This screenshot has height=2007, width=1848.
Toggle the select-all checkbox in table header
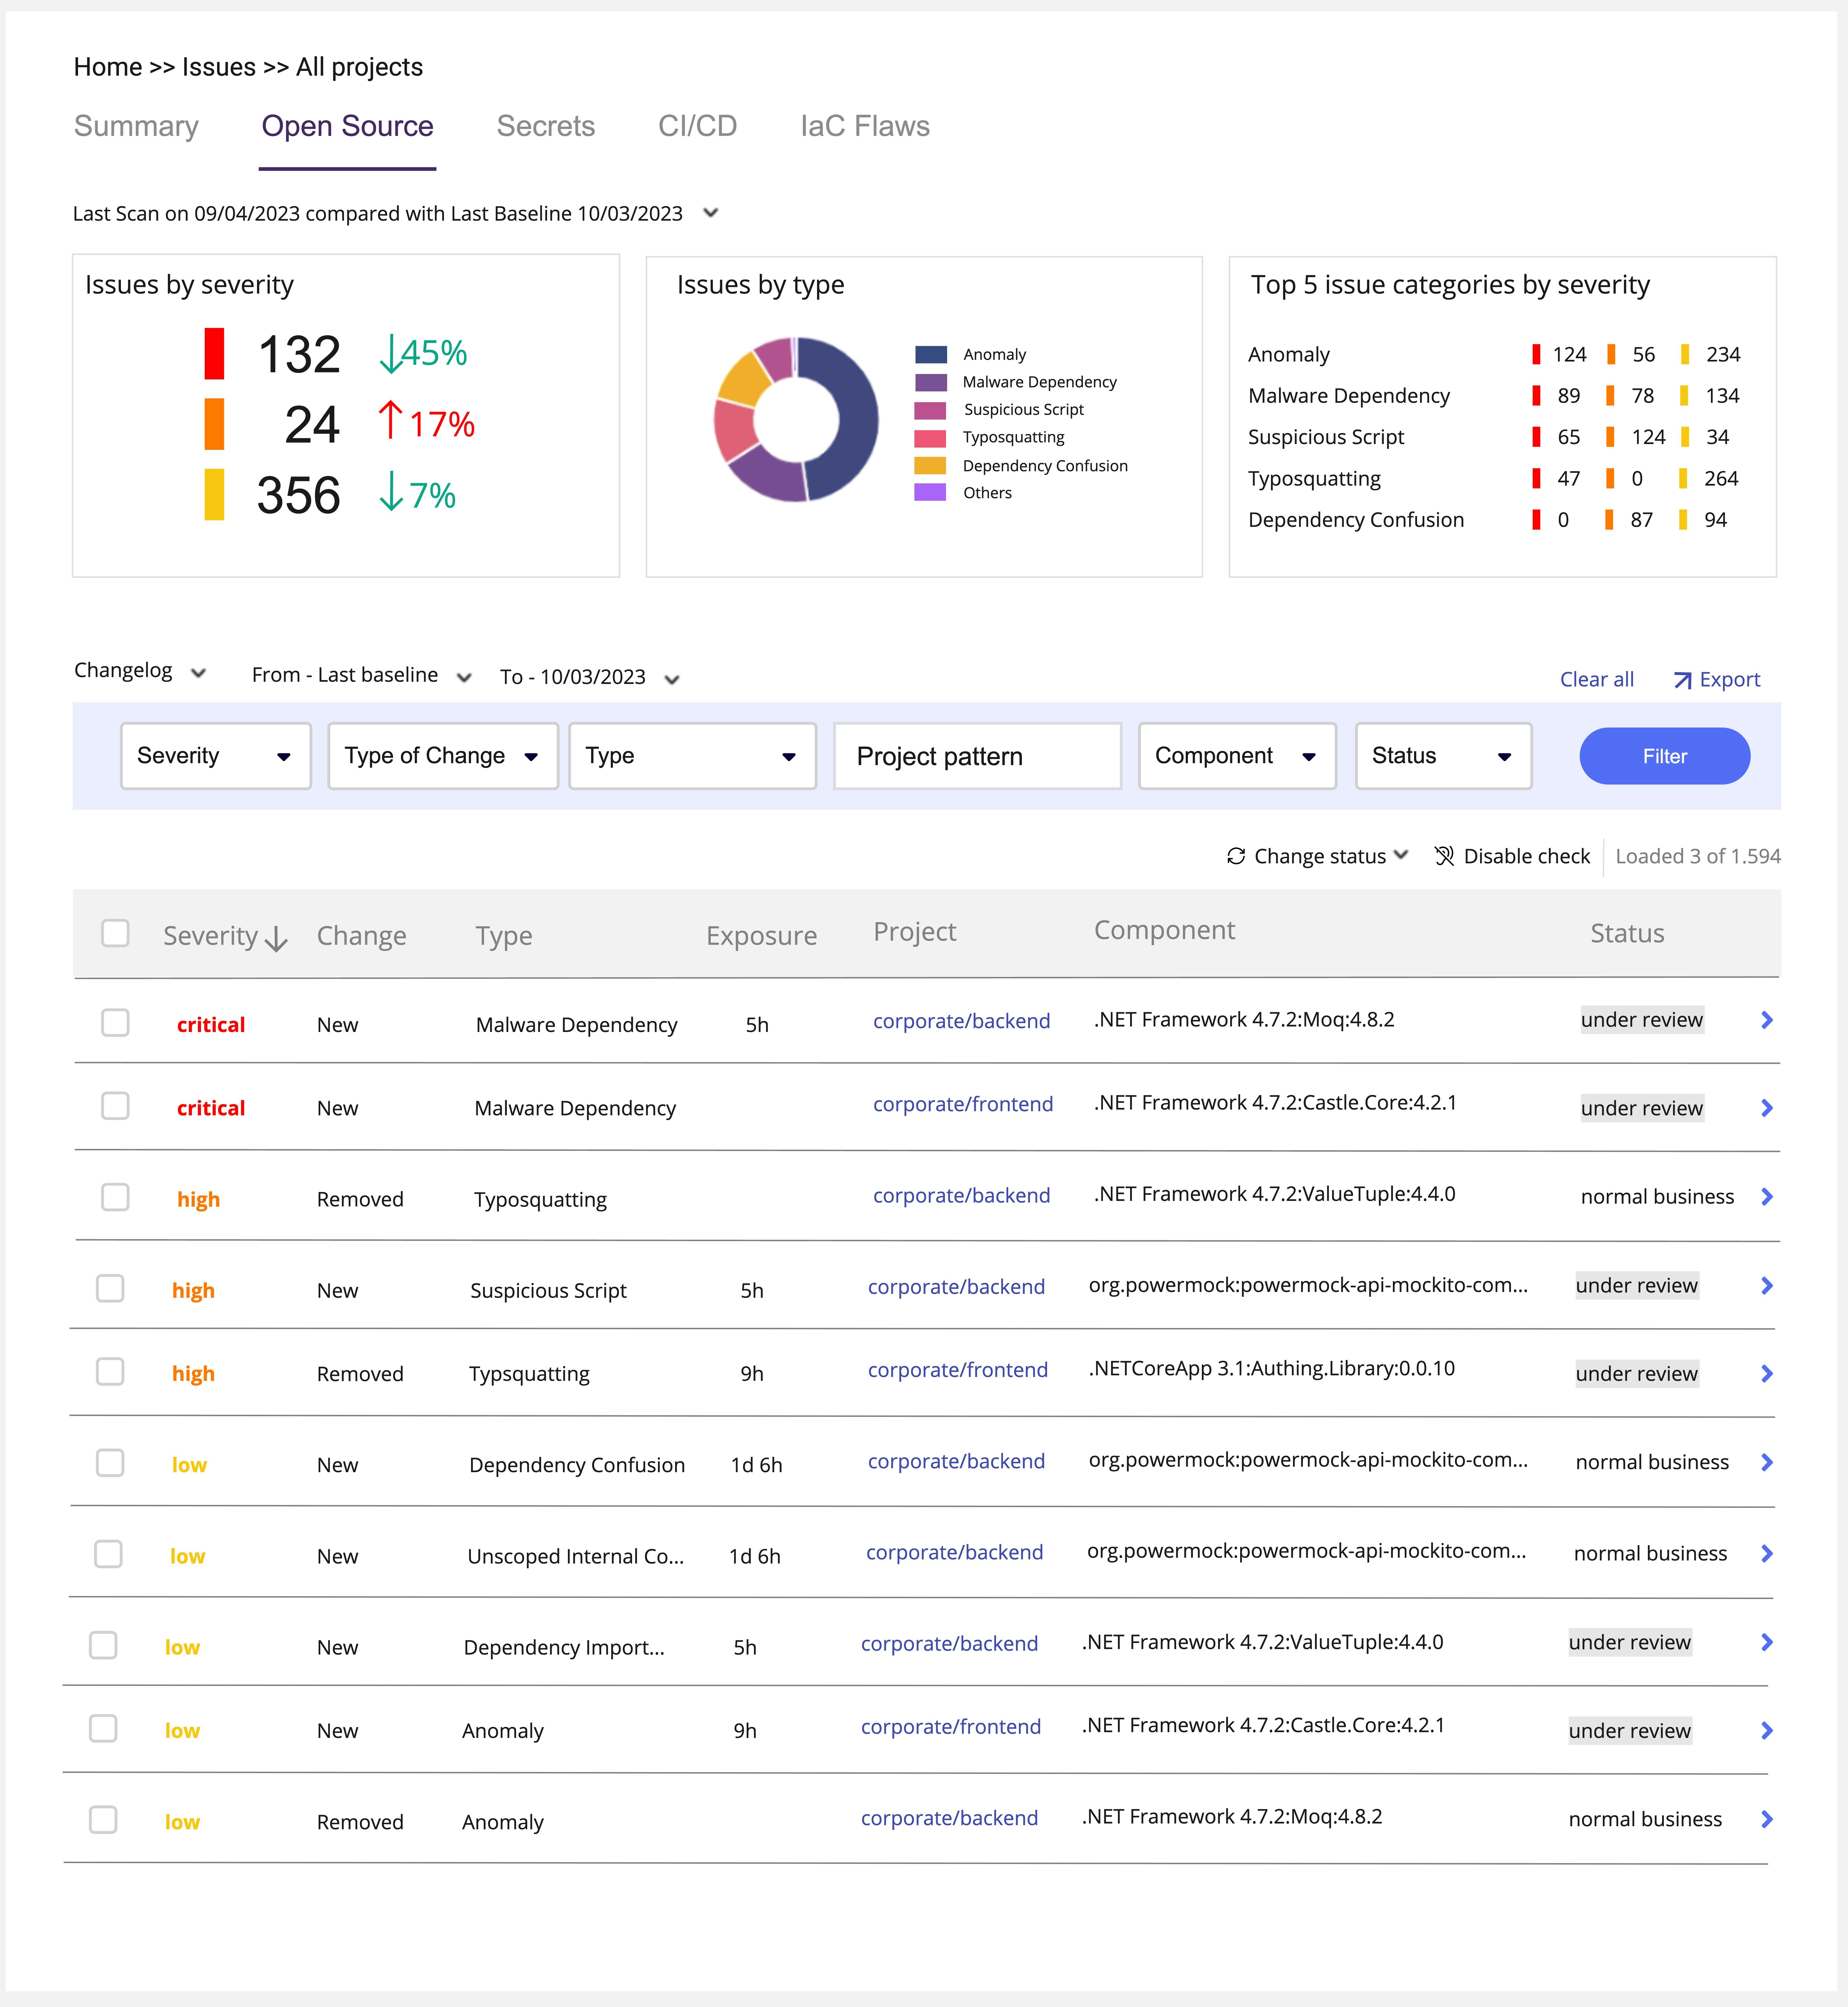point(115,933)
